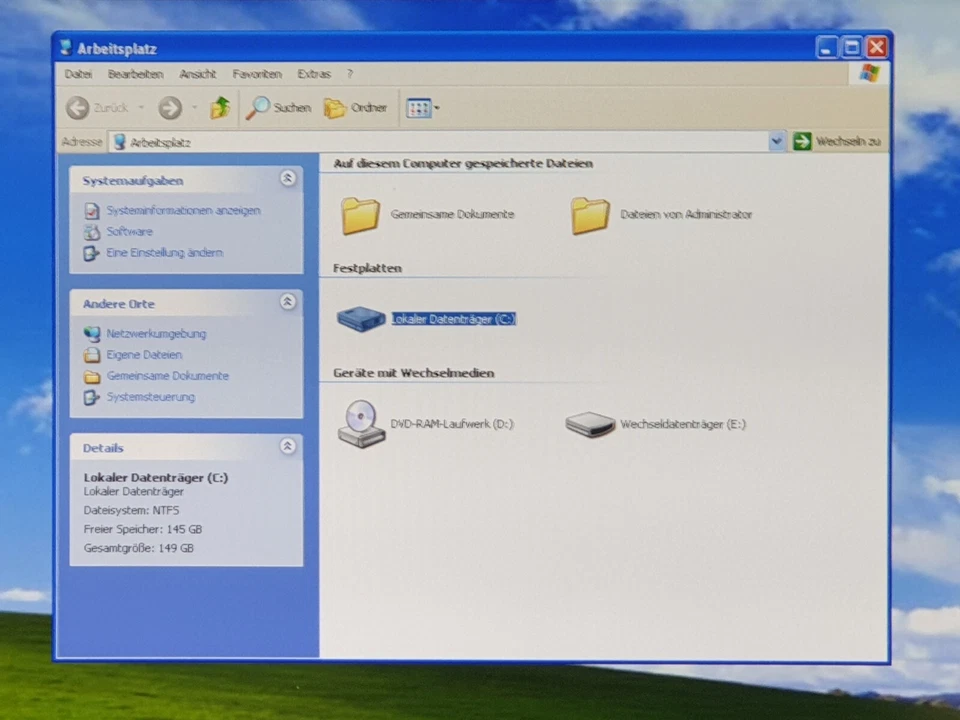
Task: Open Eigene Dateien link
Action: point(144,355)
